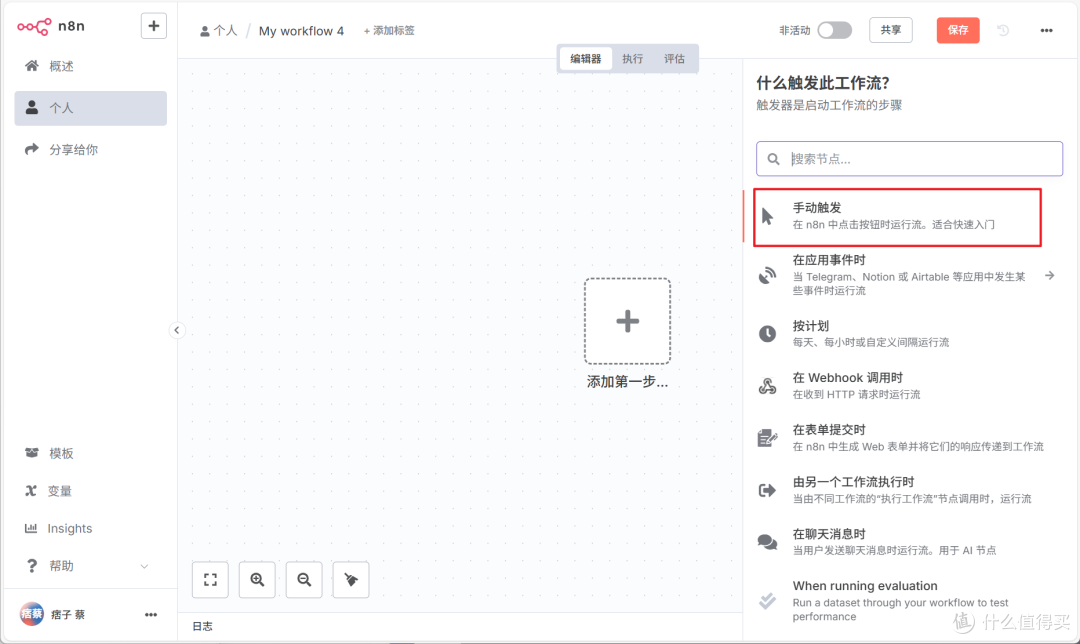Click the zoom in button

(x=257, y=580)
